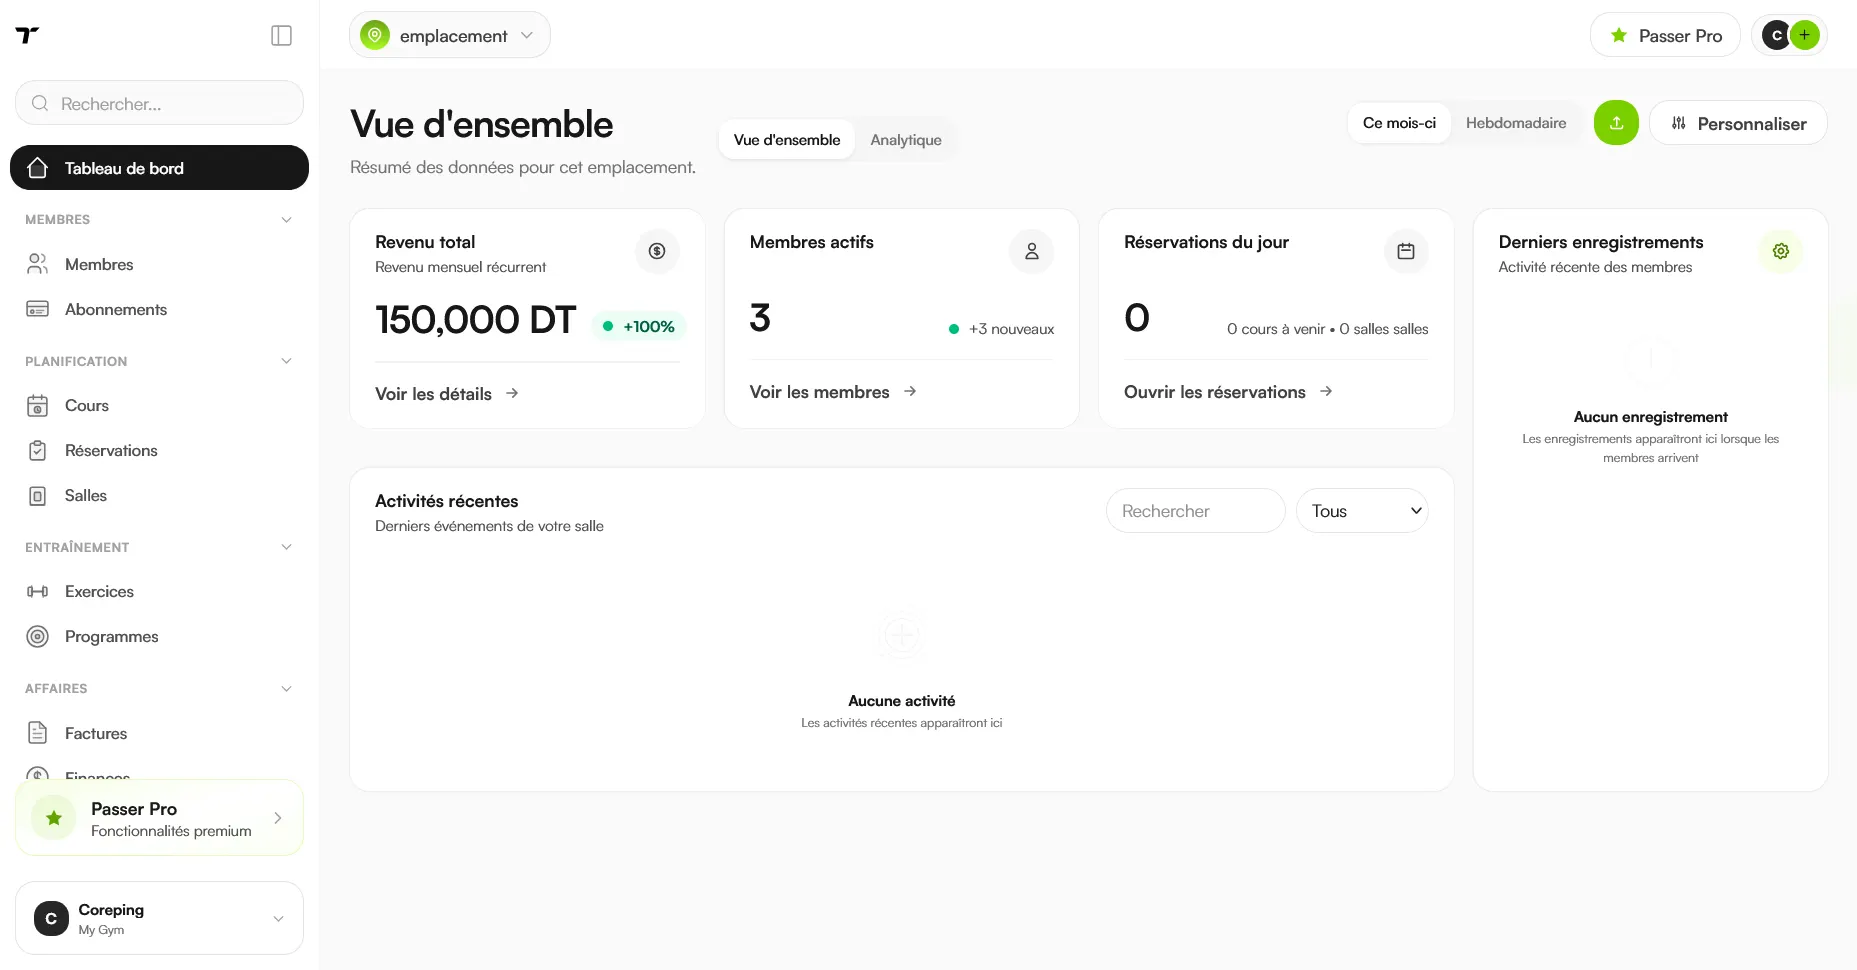Click the black C avatar in header

1776,35
